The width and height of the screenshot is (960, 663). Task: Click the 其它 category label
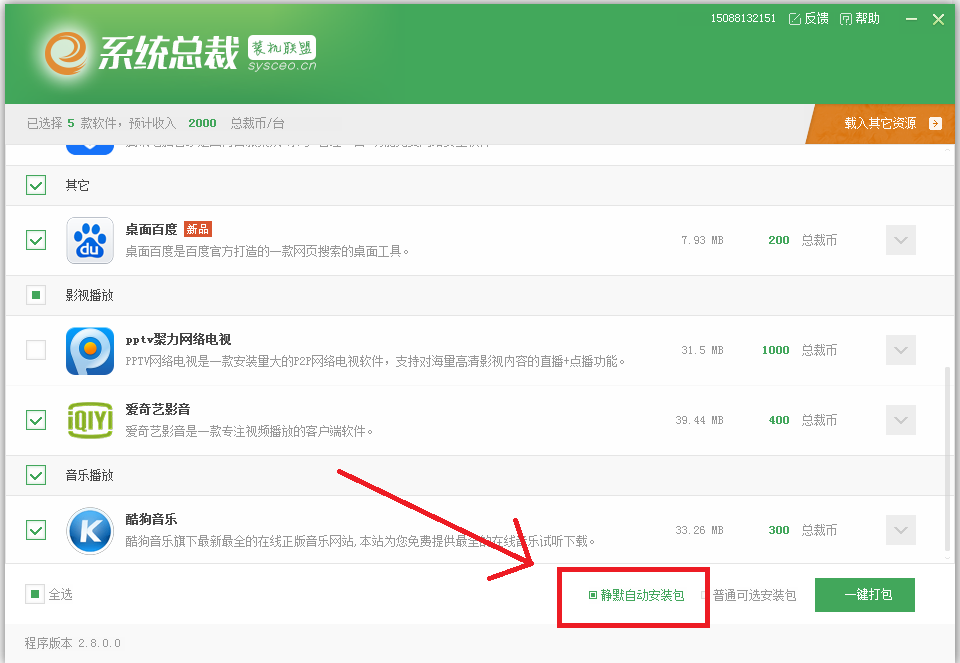78,185
